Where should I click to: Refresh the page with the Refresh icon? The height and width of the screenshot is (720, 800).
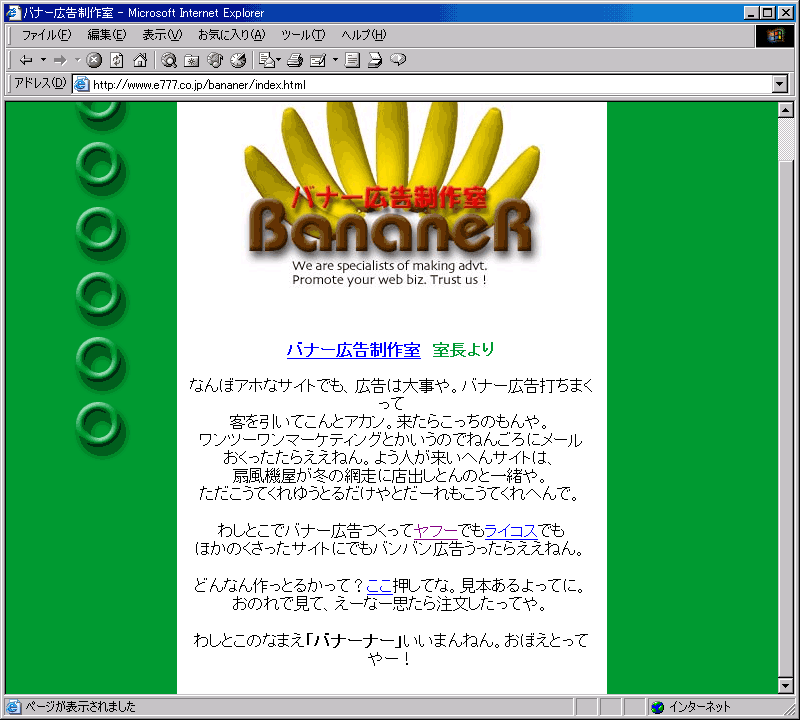tap(117, 60)
